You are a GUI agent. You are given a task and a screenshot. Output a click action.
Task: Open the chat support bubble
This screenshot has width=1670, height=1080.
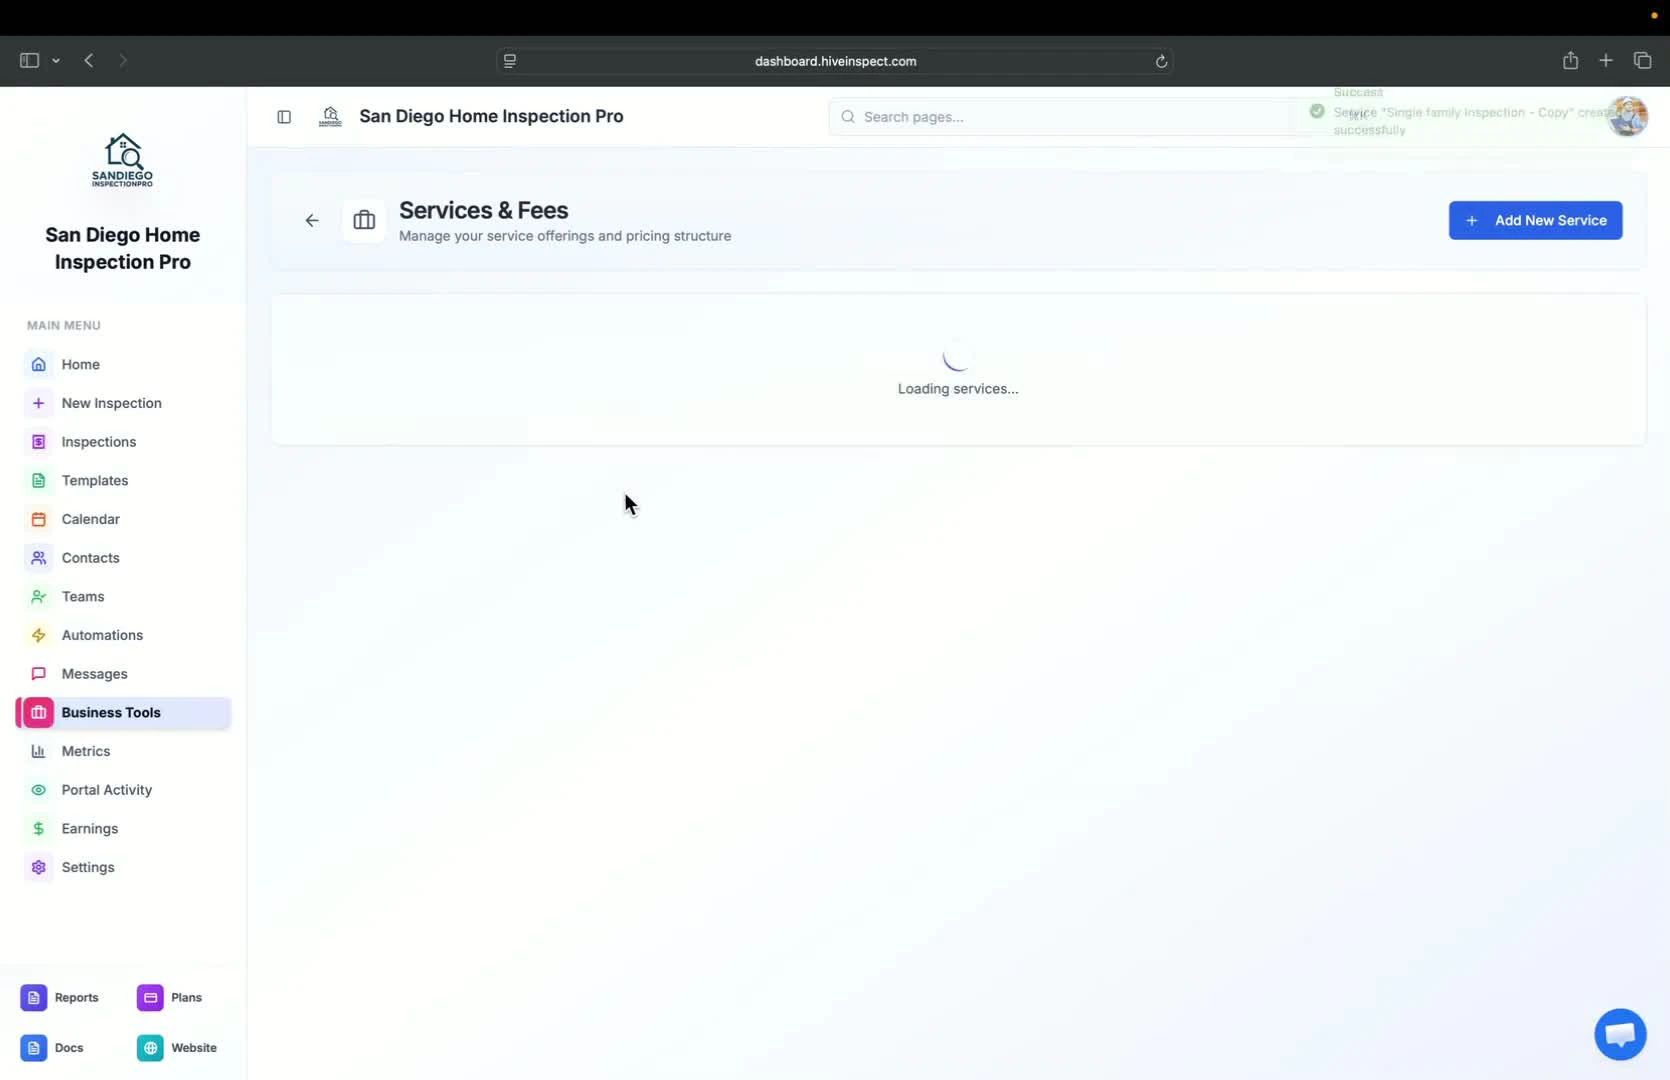[x=1619, y=1034]
